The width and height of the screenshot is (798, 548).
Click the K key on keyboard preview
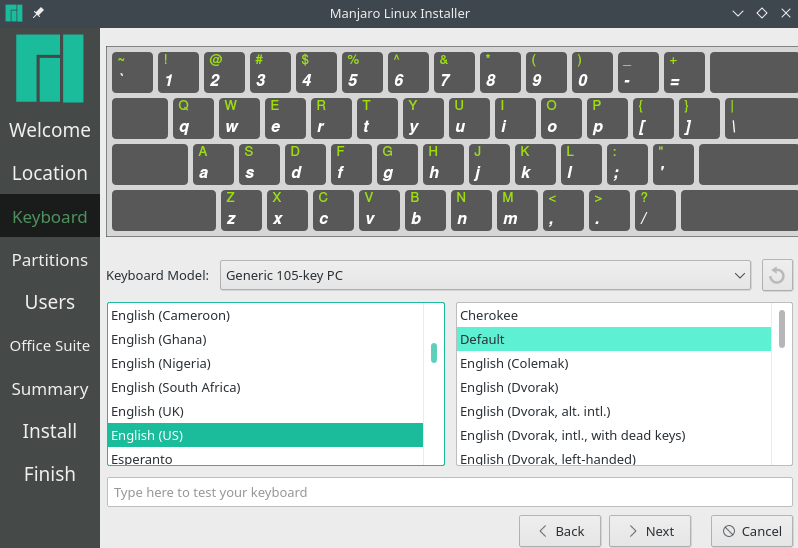535,164
